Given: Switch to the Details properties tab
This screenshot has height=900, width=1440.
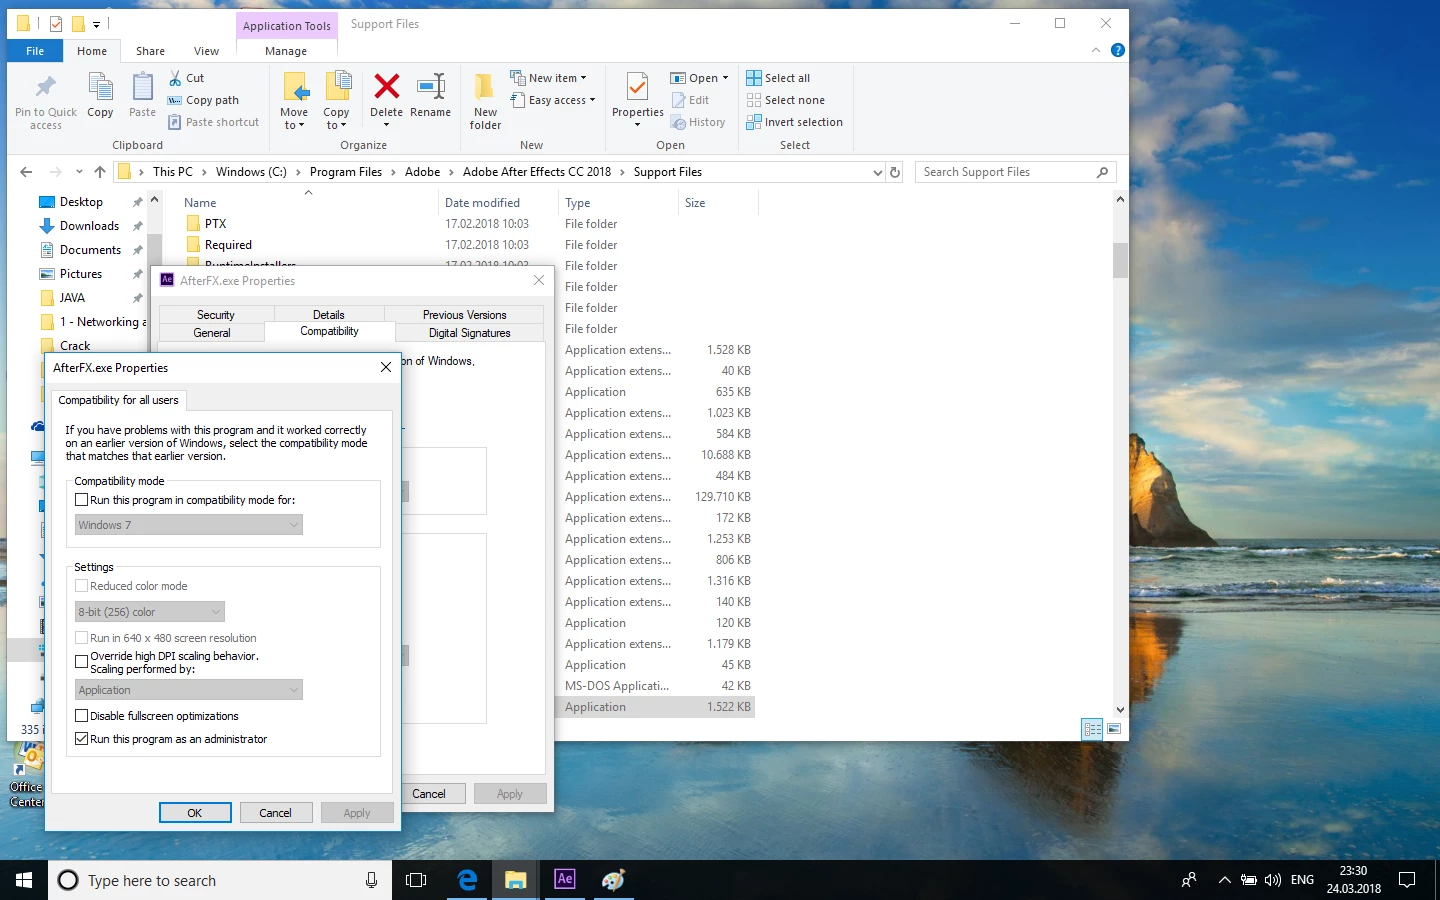Looking at the screenshot, I should click(328, 315).
